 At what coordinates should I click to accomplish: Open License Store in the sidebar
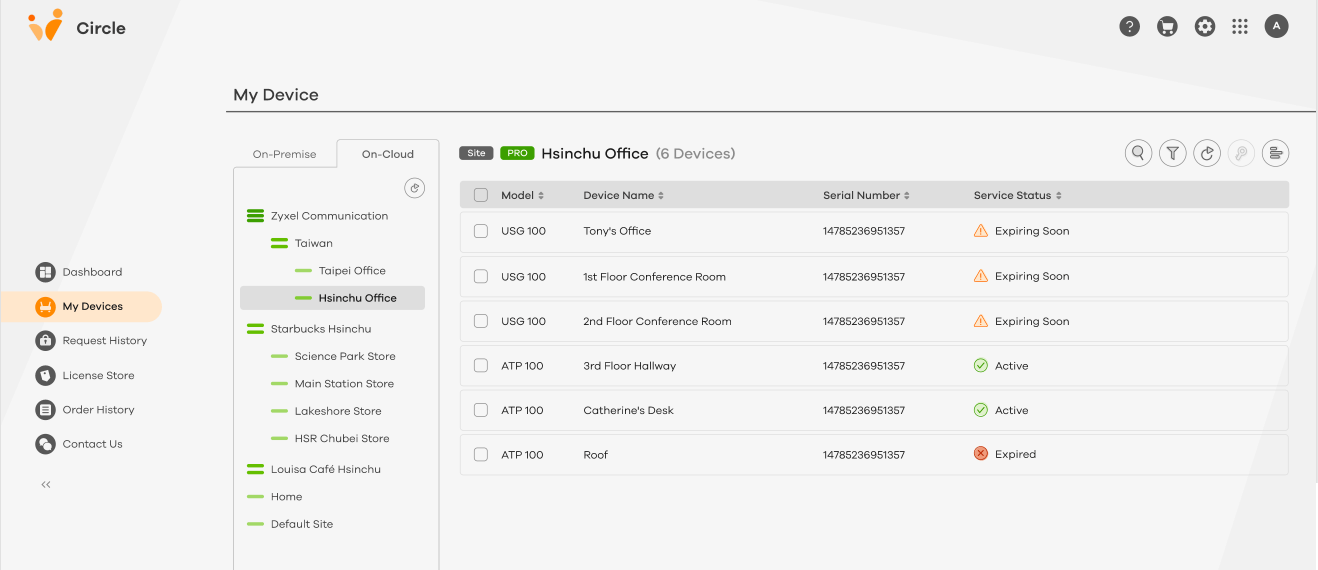pyautogui.click(x=85, y=376)
